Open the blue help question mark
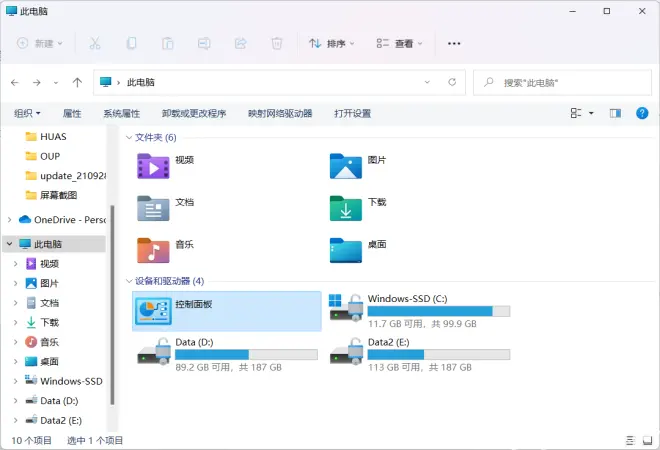The width and height of the screenshot is (660, 450). click(642, 113)
